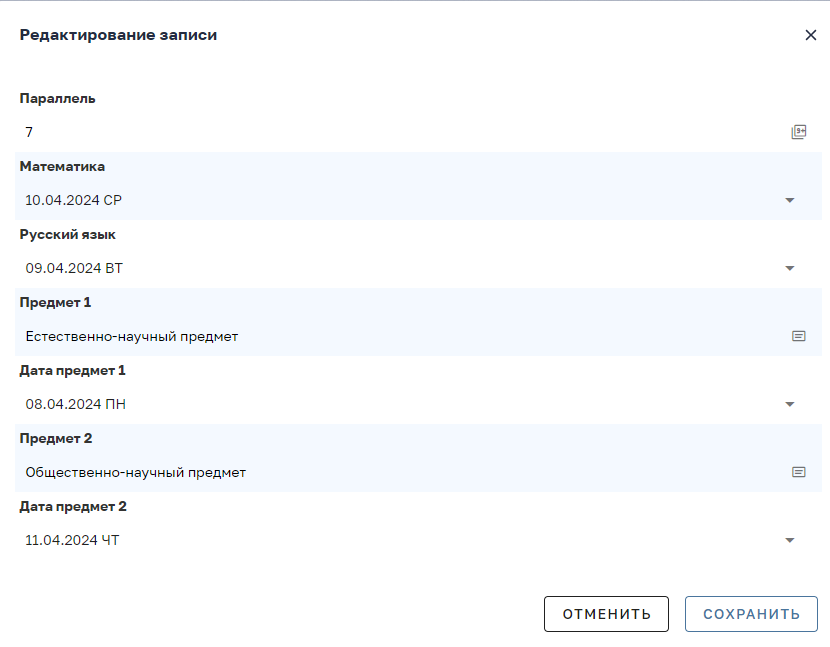
Task: Select the 11.04.2024 ЧТ date value
Action: click(73, 541)
